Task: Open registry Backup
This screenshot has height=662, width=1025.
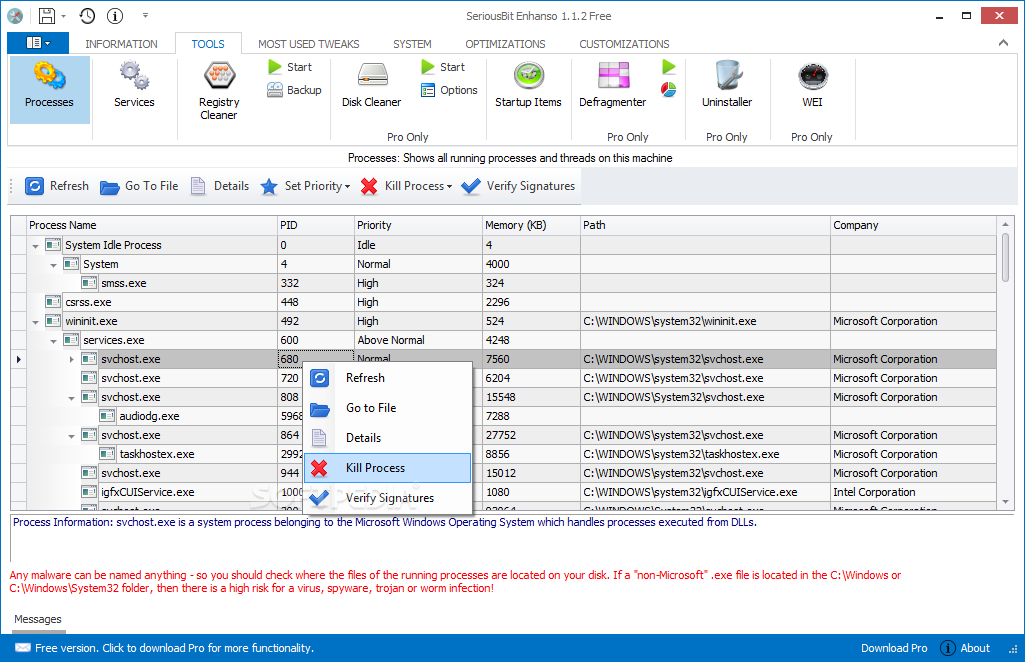Action: point(294,90)
